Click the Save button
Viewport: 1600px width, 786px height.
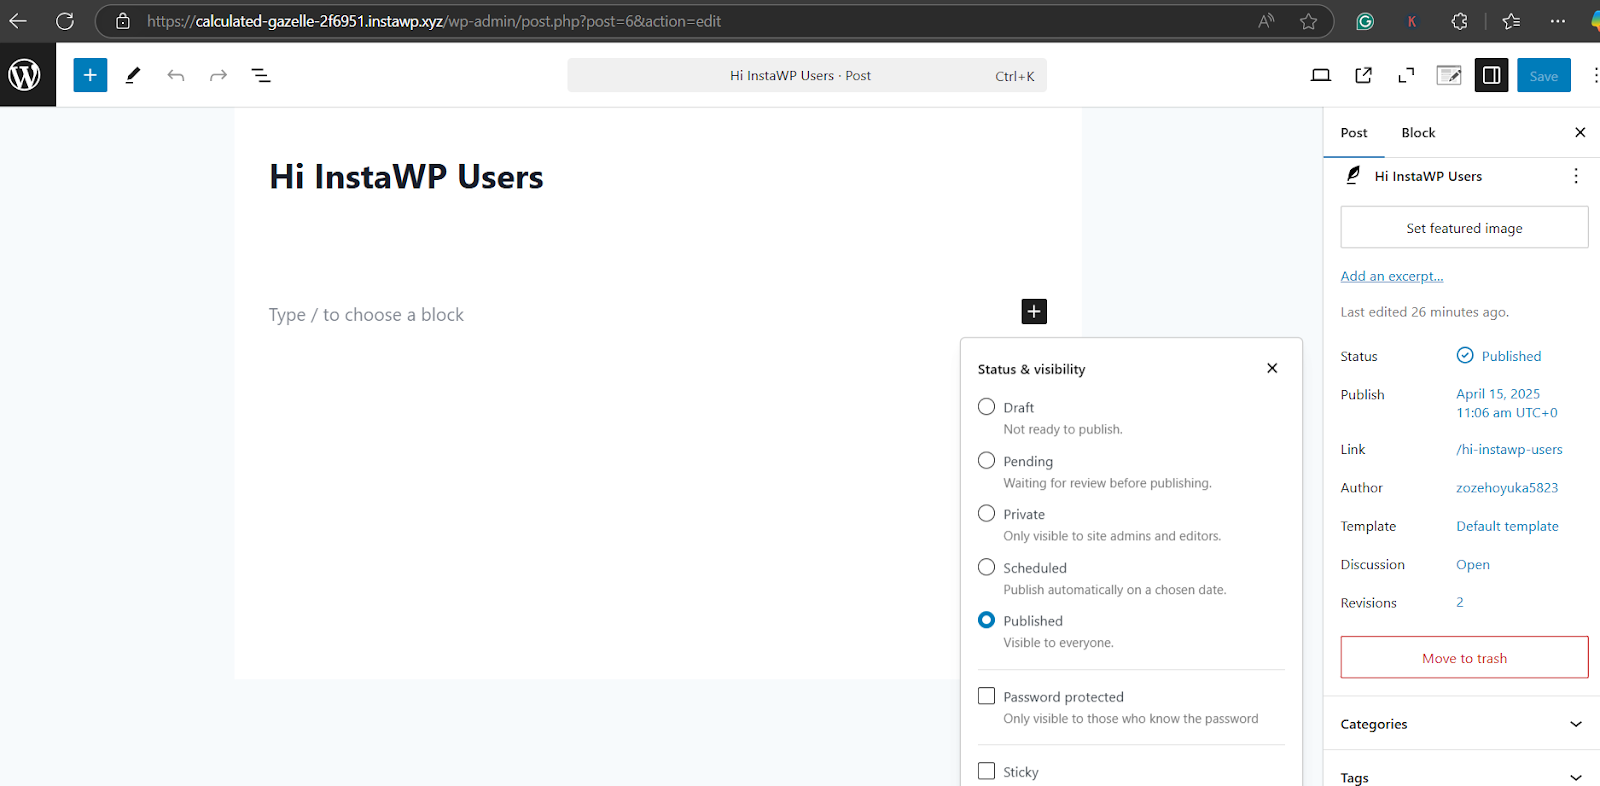tap(1544, 76)
